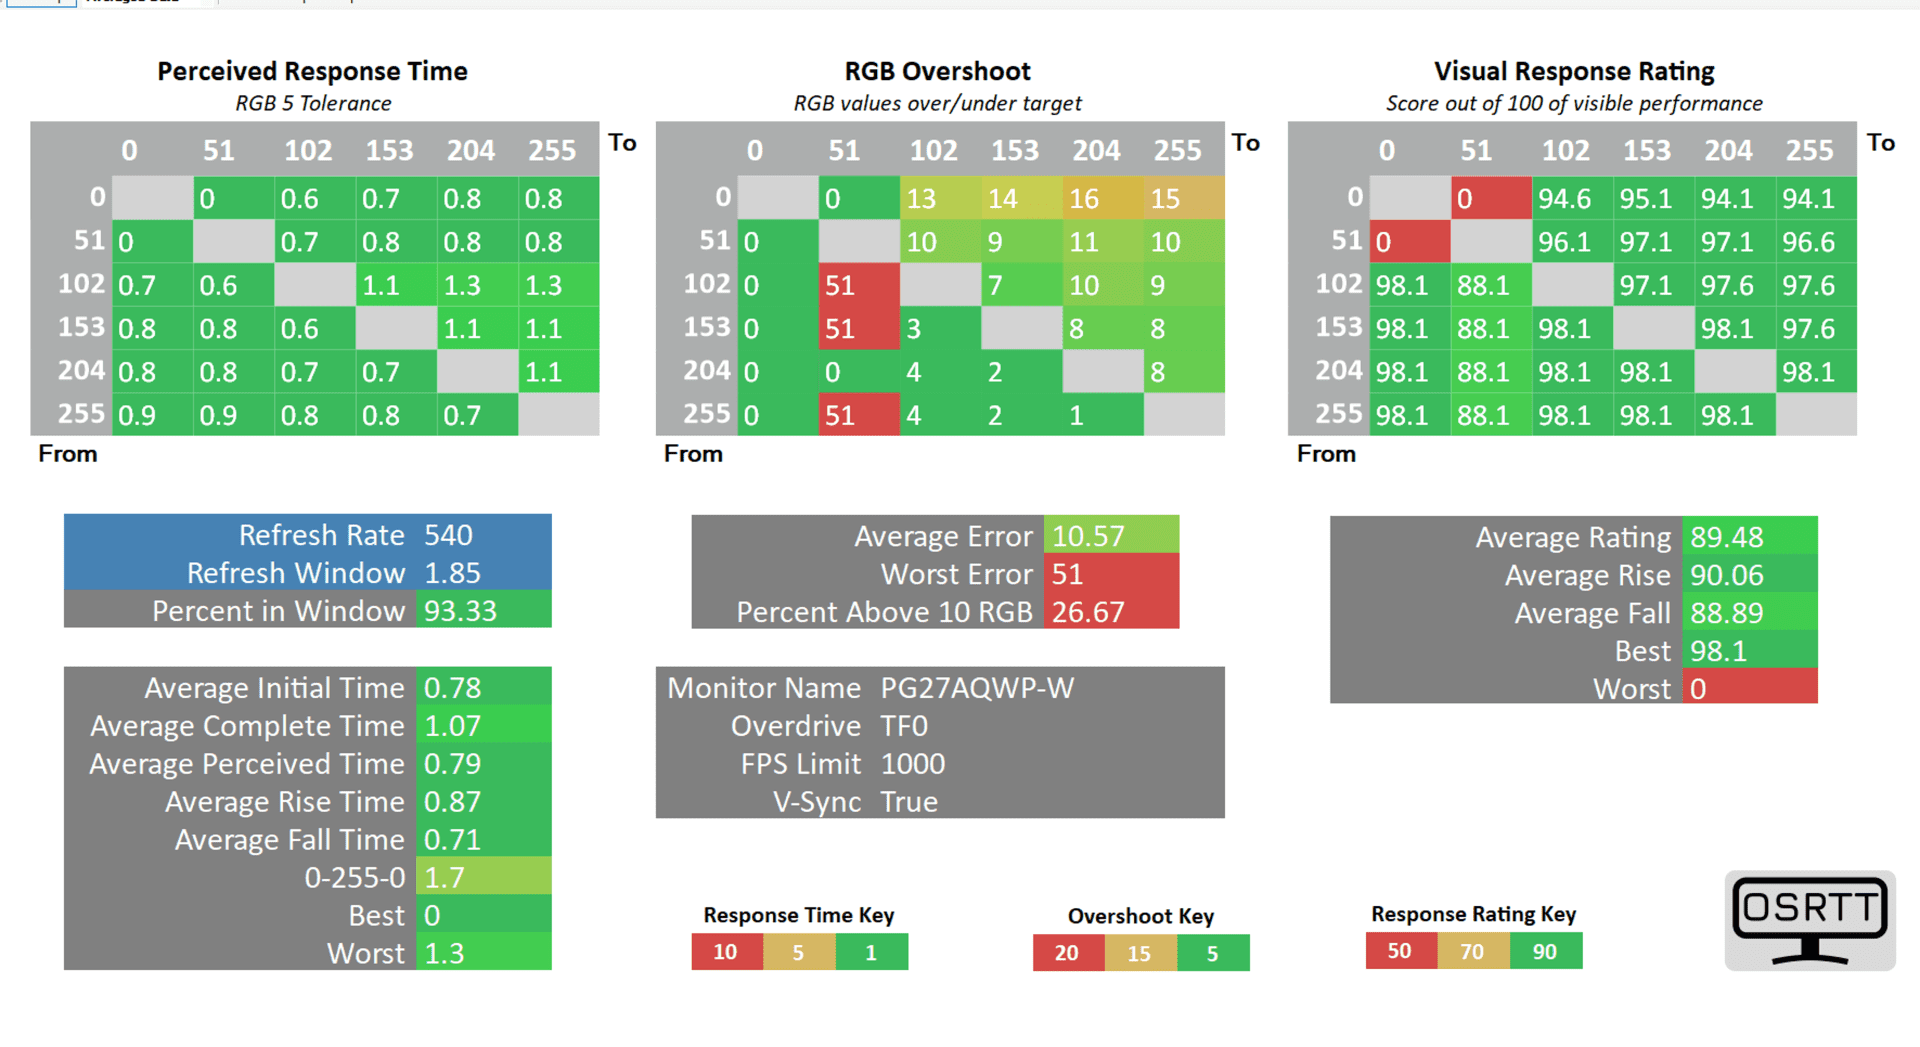Screen dimensions: 1920x1047
Task: Click the green 90 Response Rating Key swatch
Action: point(1545,951)
